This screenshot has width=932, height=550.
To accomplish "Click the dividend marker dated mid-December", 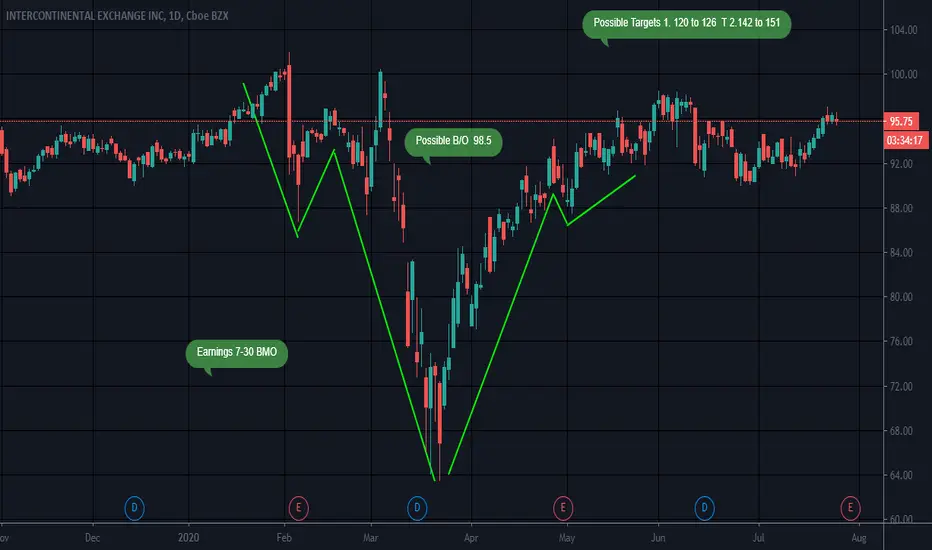I will [x=134, y=508].
